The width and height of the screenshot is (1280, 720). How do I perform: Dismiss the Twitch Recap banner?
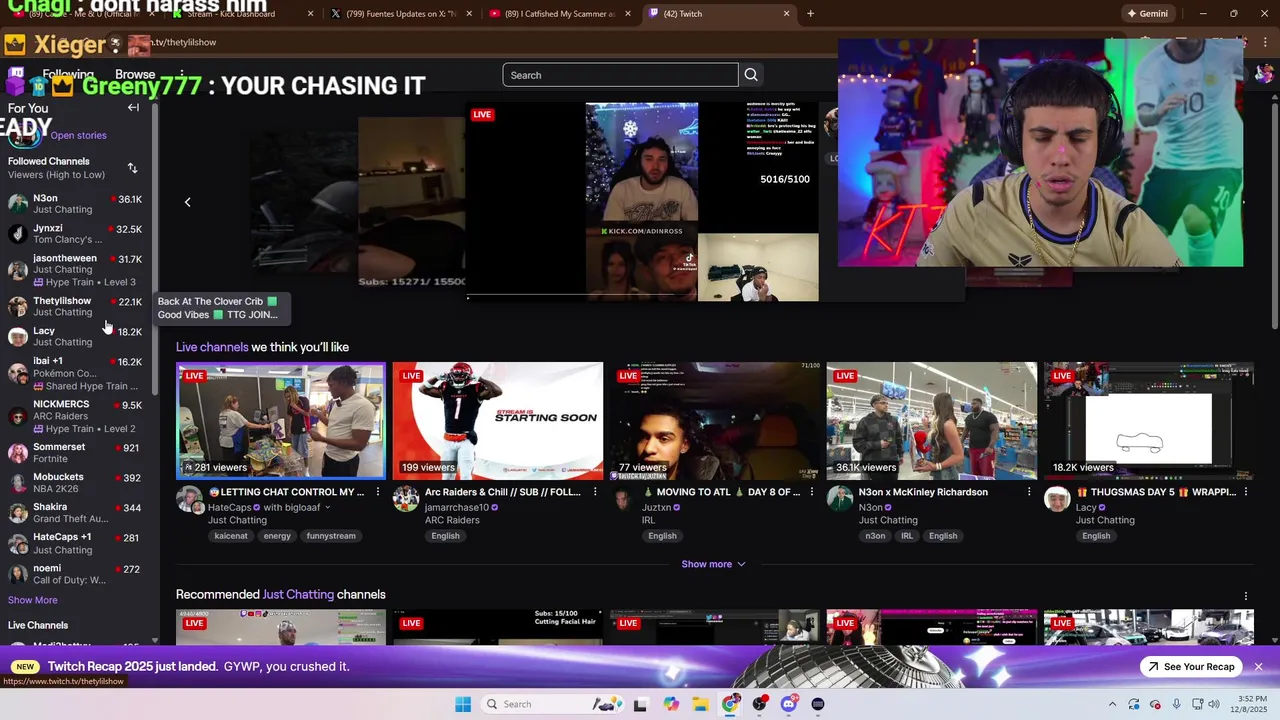1259,667
